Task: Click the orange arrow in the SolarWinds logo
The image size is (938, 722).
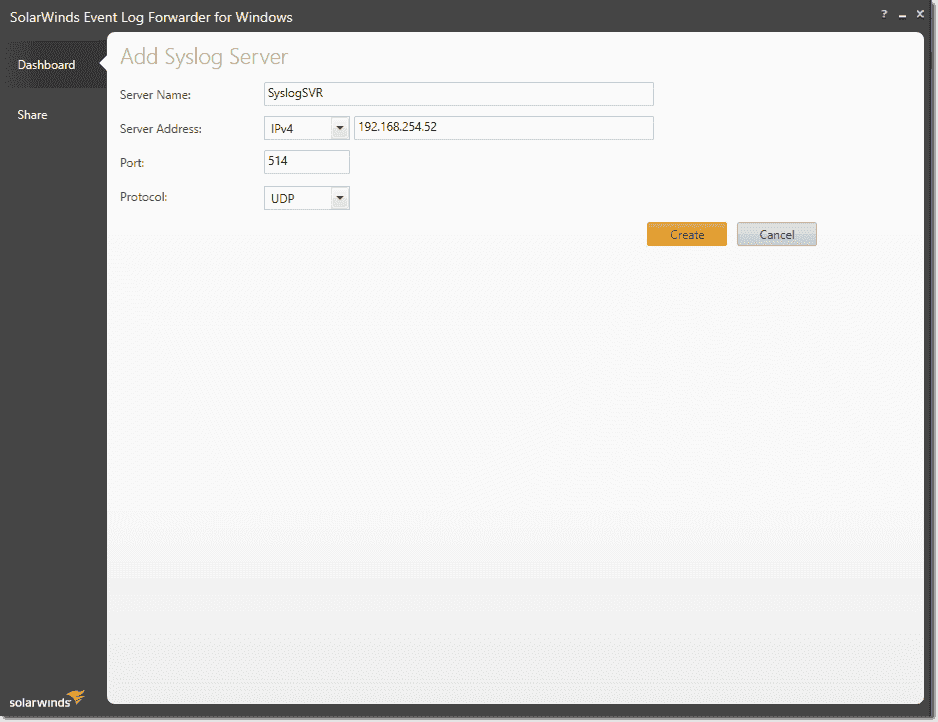Action: (75, 697)
